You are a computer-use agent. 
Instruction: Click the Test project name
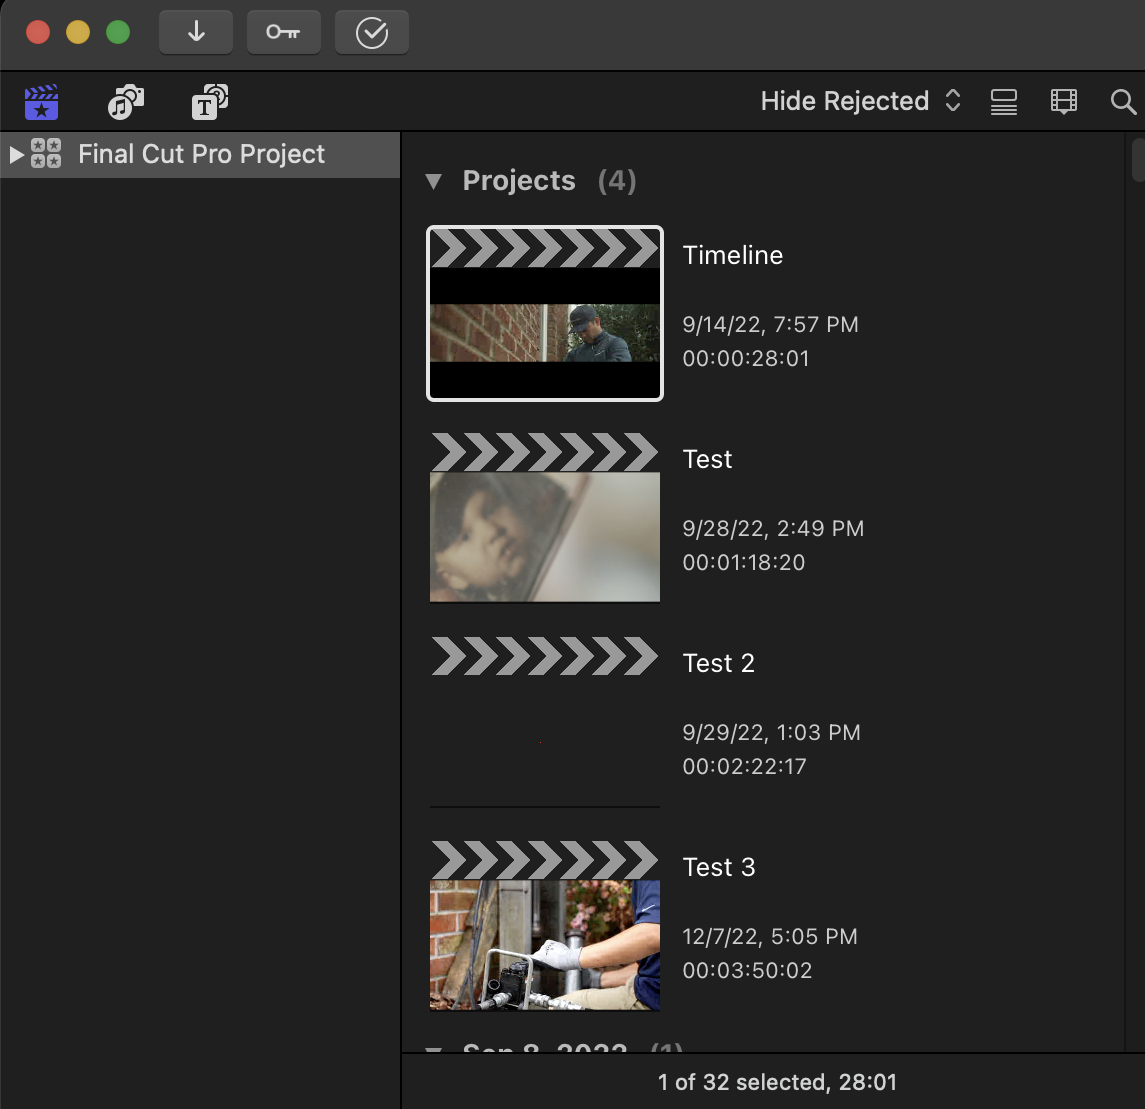point(707,459)
